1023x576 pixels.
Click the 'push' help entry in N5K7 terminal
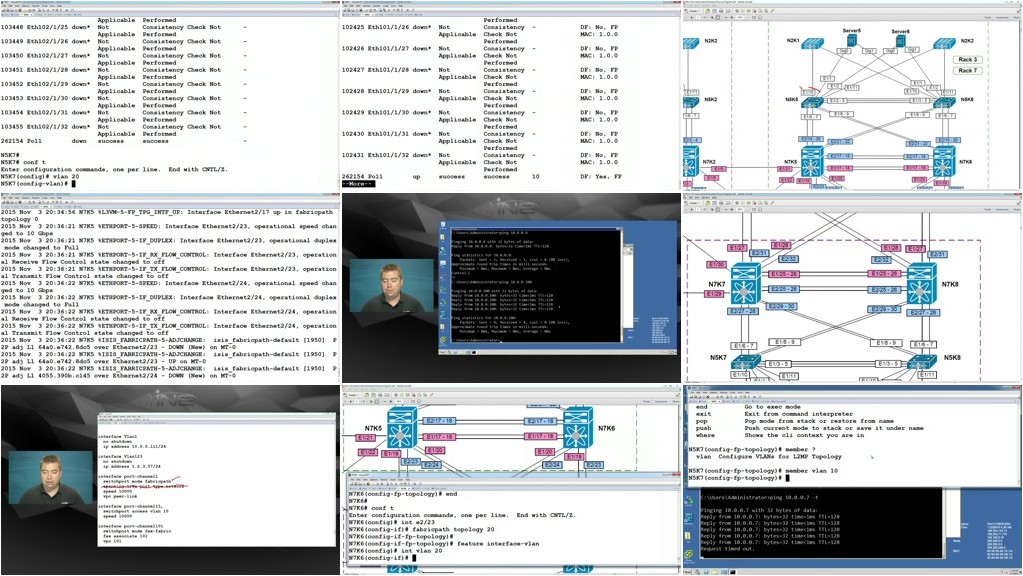coord(809,428)
